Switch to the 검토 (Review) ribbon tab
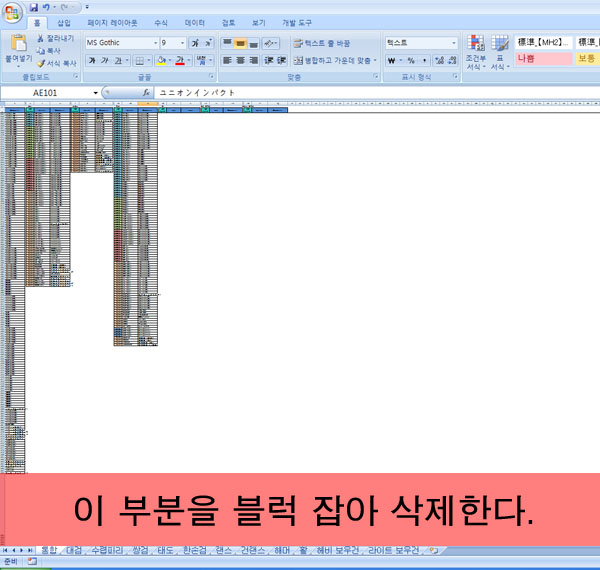Screen dimensions: 600x570 click(228, 23)
